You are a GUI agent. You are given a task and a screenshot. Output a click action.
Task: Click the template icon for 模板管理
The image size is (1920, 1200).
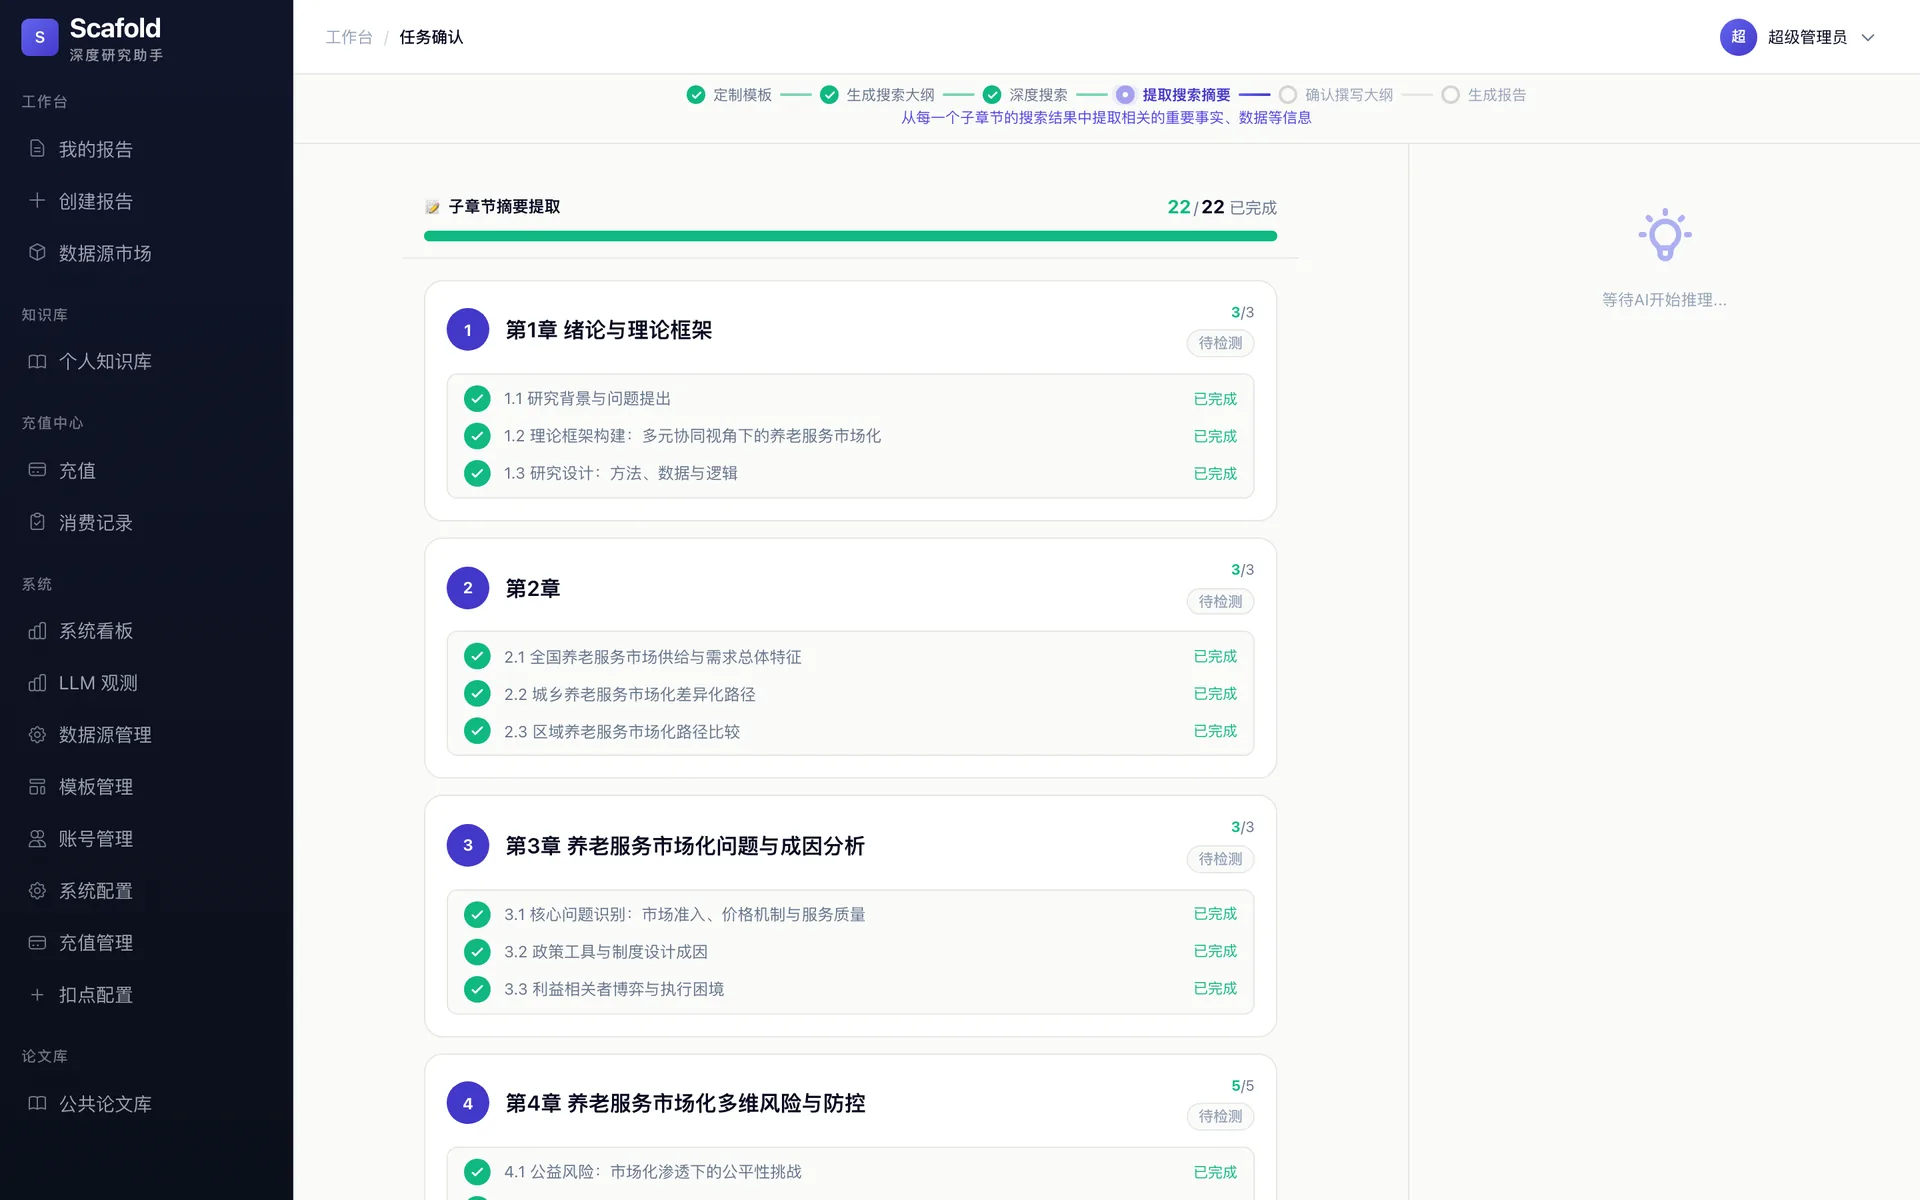[37, 787]
